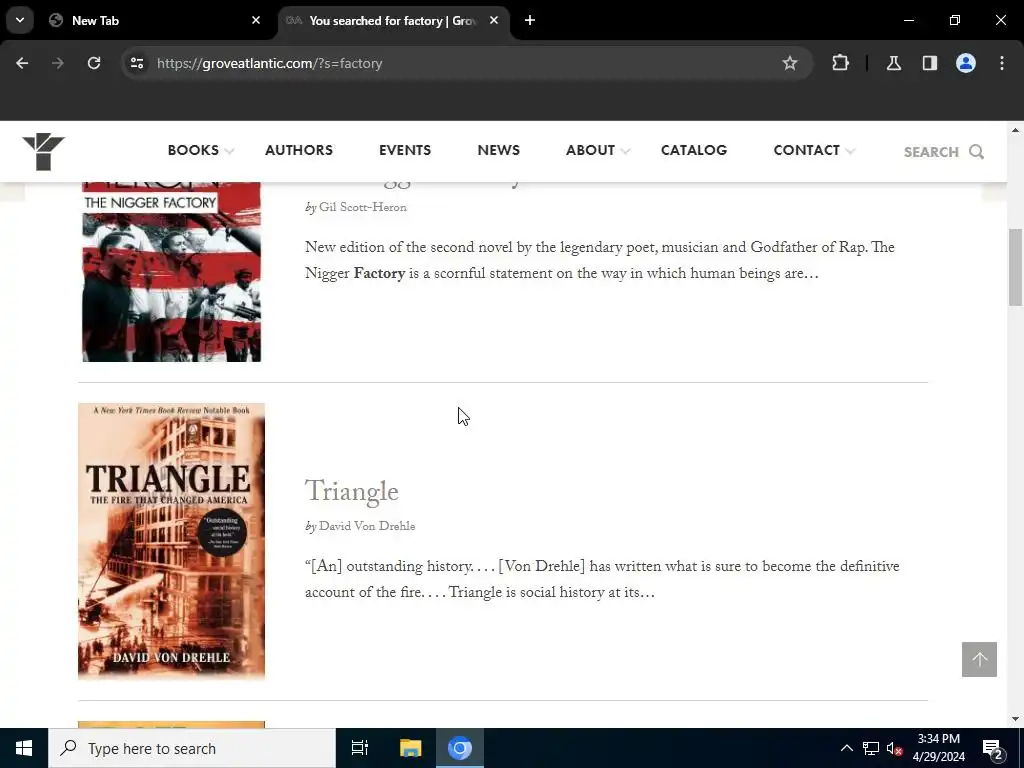Click Chrome icon in taskbar
Image resolution: width=1024 pixels, height=768 pixels.
tap(460, 748)
